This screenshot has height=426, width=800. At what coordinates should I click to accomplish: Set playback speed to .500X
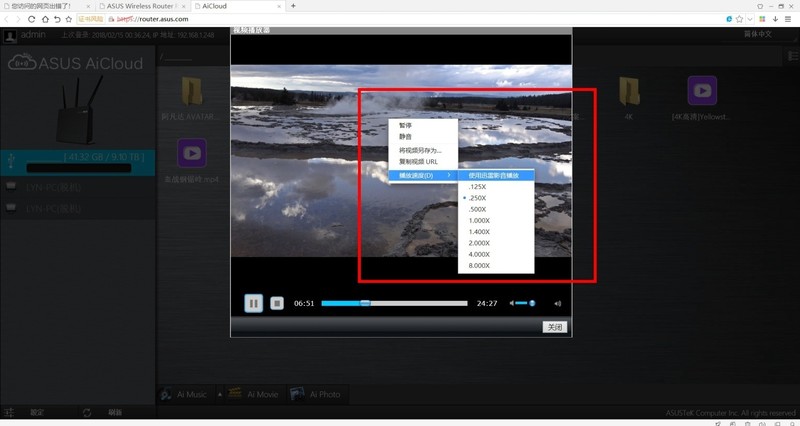496,209
